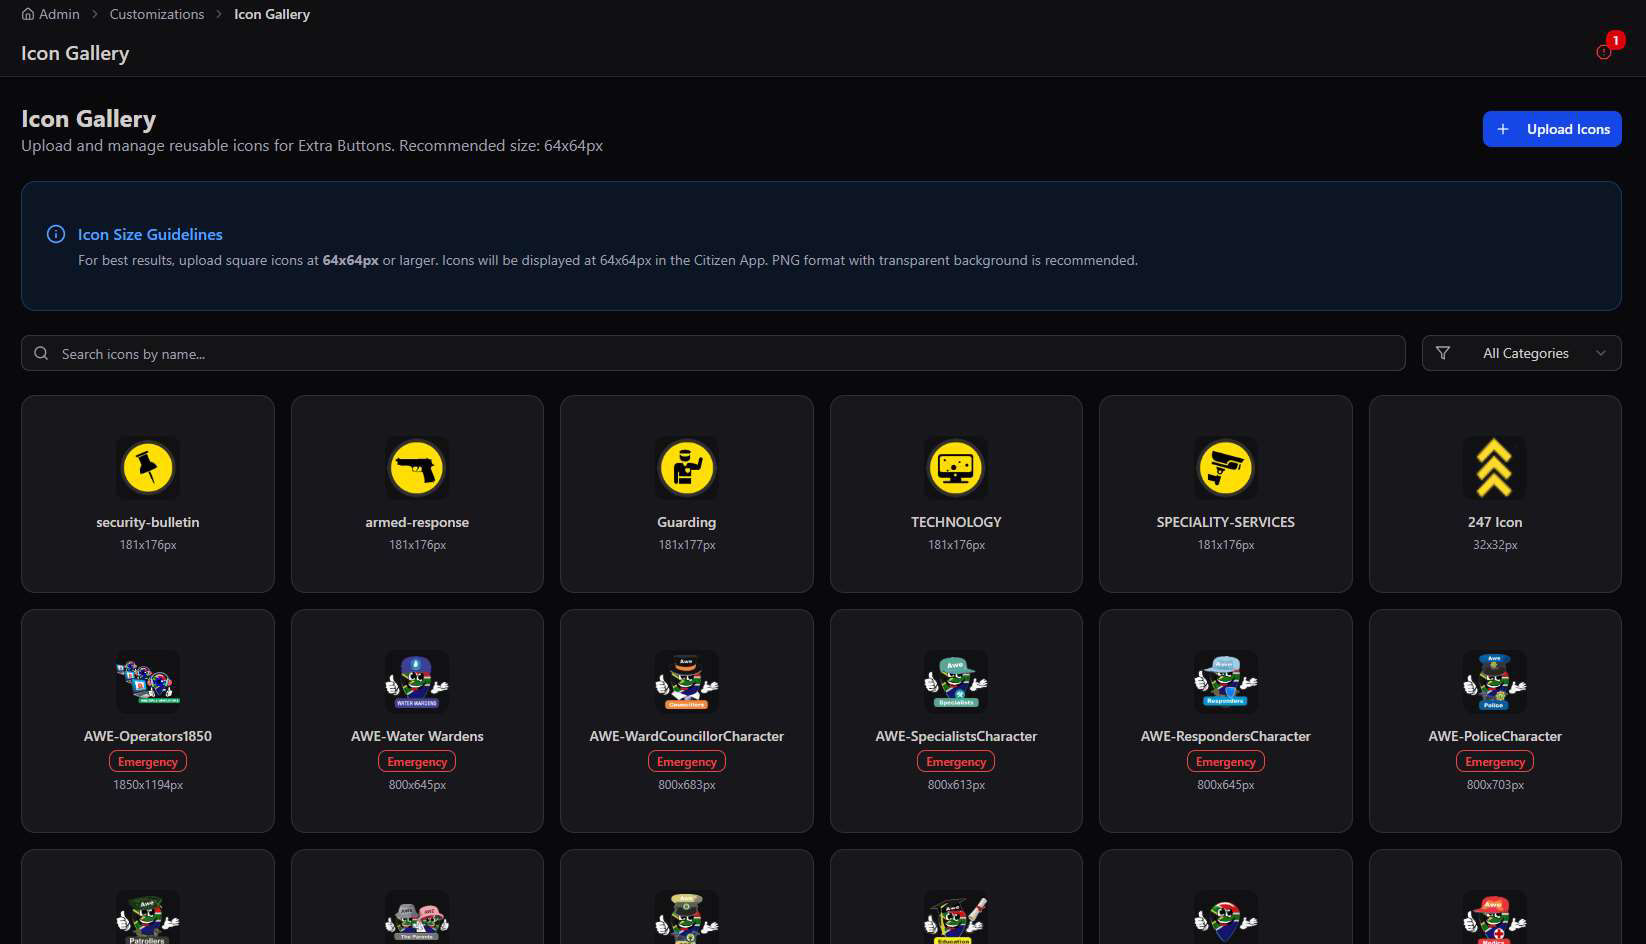1646x944 pixels.
Task: Click the '247 Icon' card name
Action: (x=1495, y=522)
